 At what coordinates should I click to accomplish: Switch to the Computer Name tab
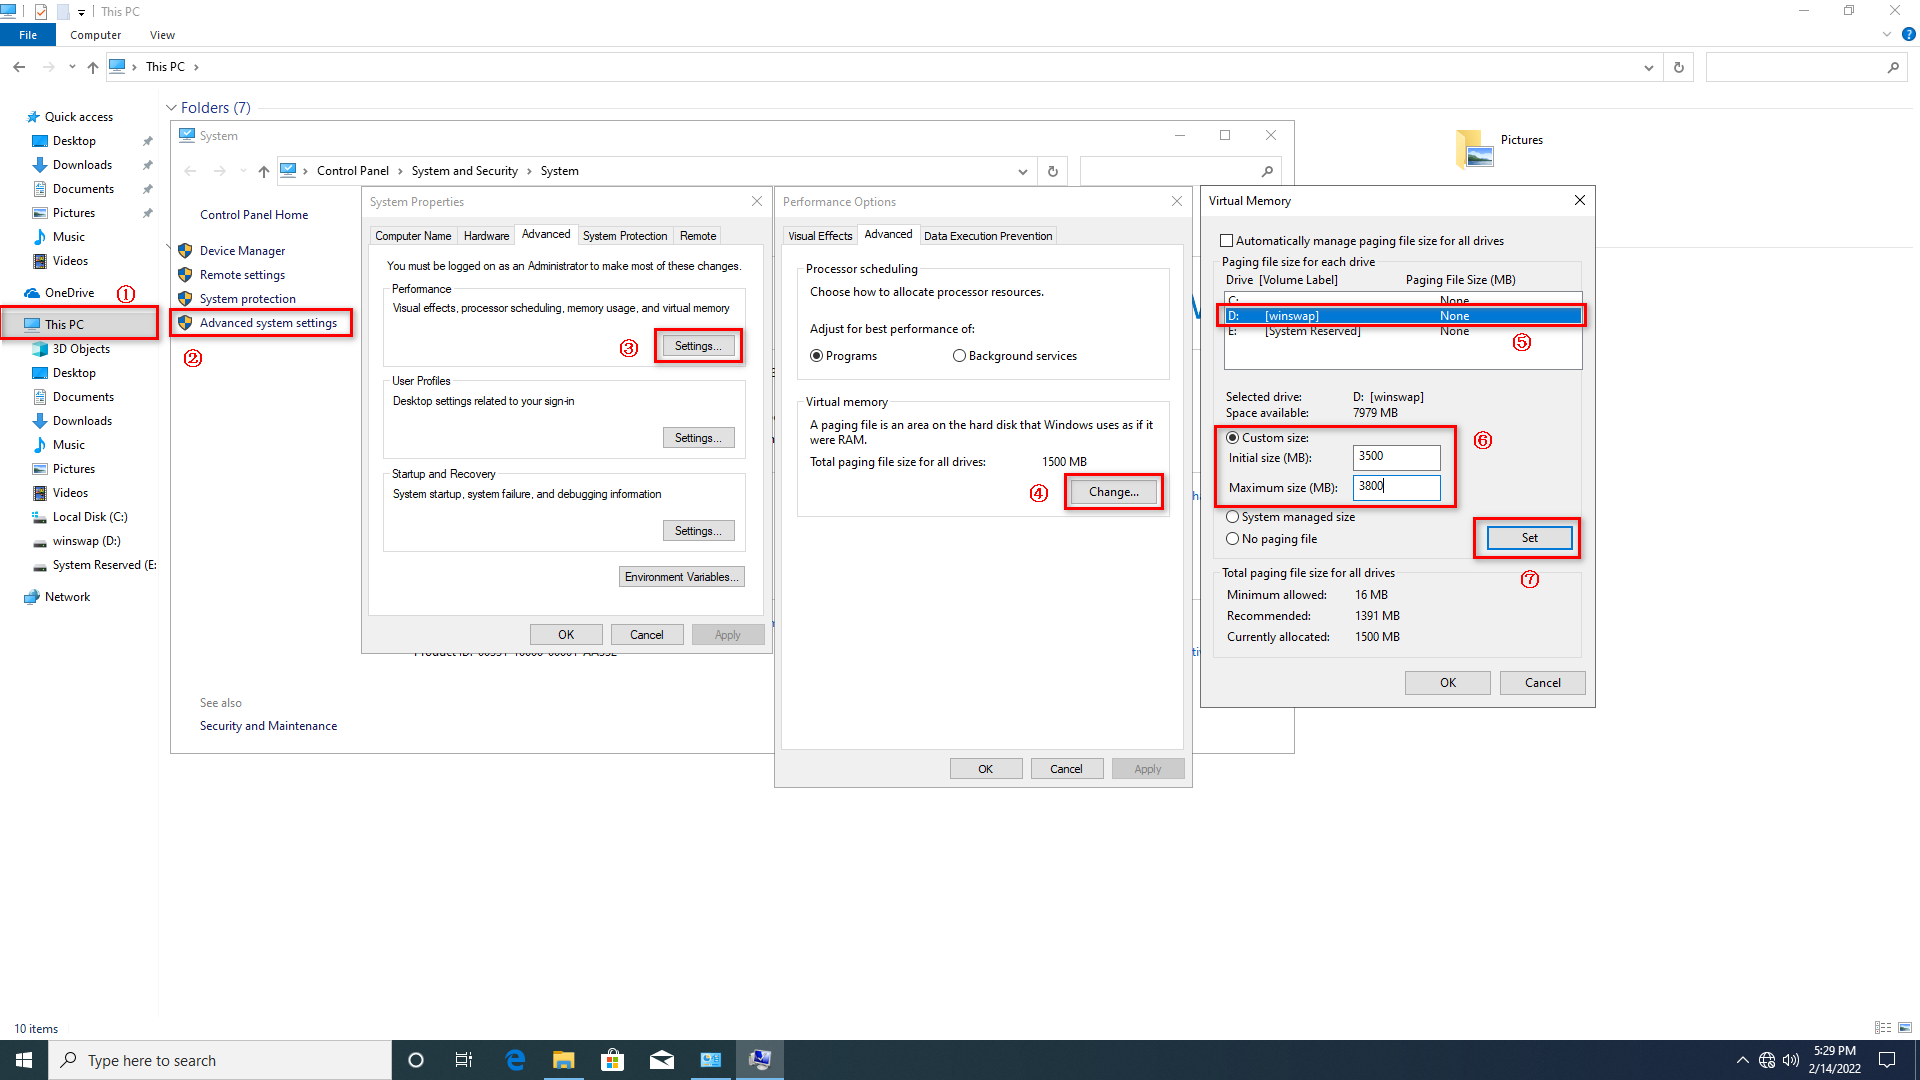pyautogui.click(x=413, y=236)
